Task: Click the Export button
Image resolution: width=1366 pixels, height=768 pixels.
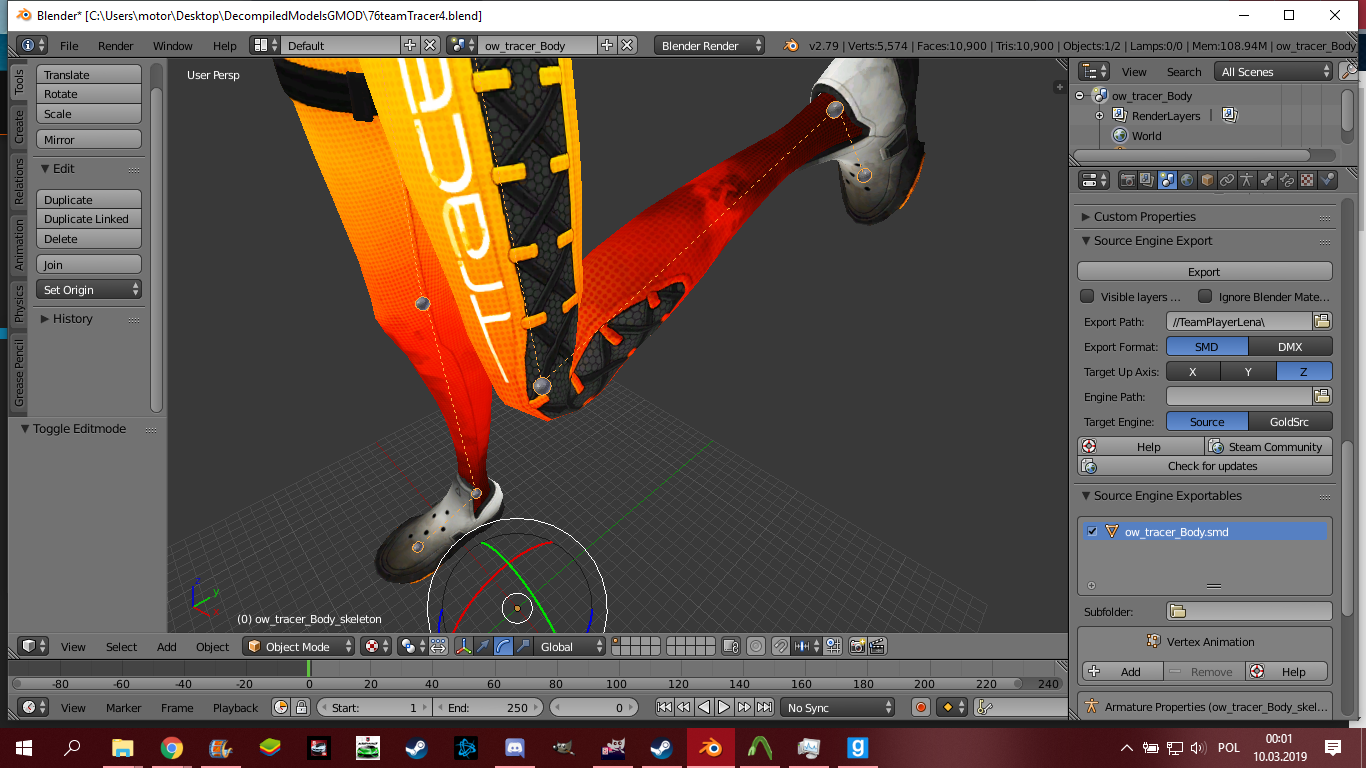Action: coord(1204,271)
